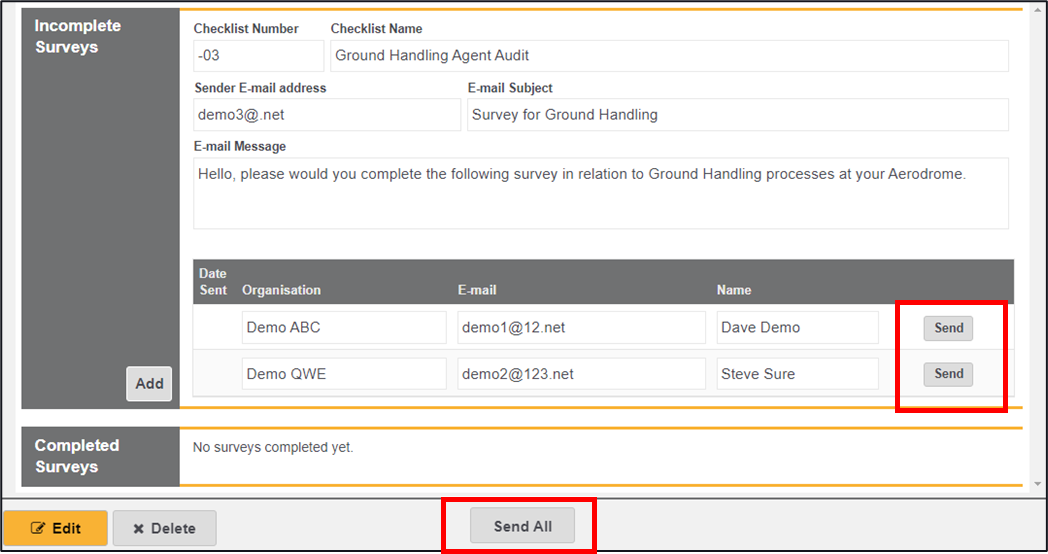This screenshot has width=1048, height=554.
Task: Select the Demo QWE organisation field
Action: click(344, 374)
